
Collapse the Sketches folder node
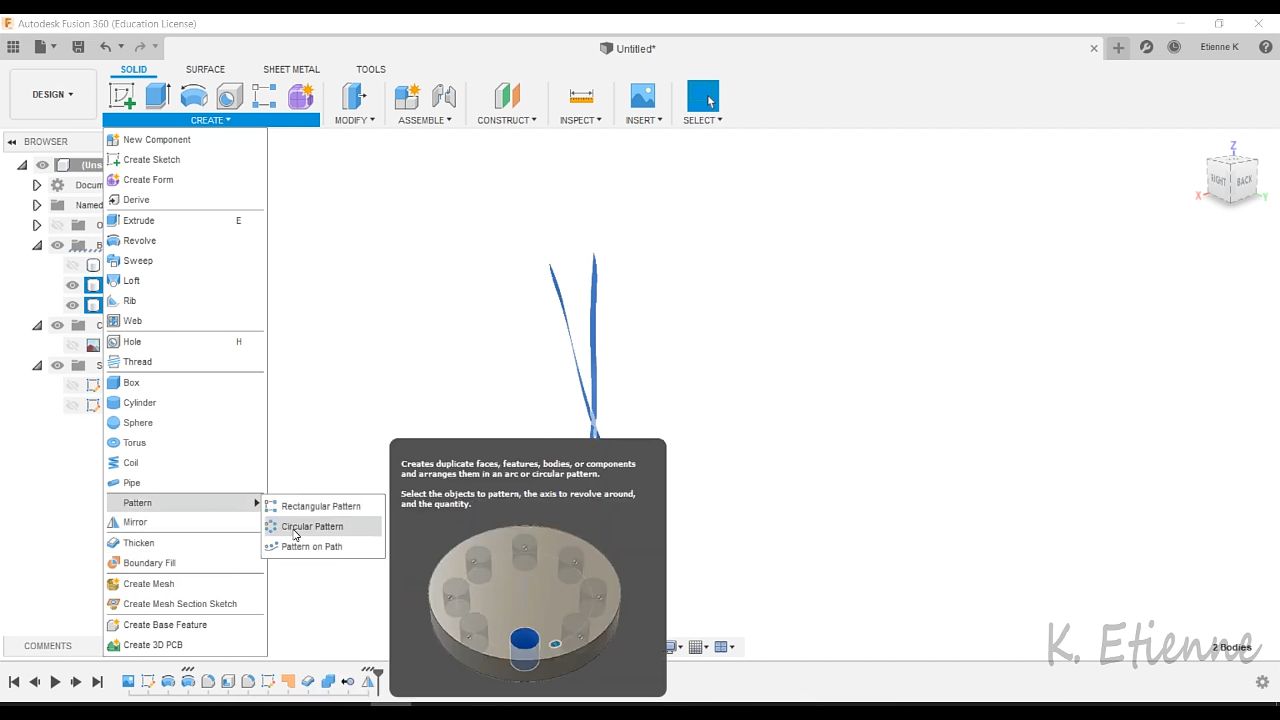[37, 365]
